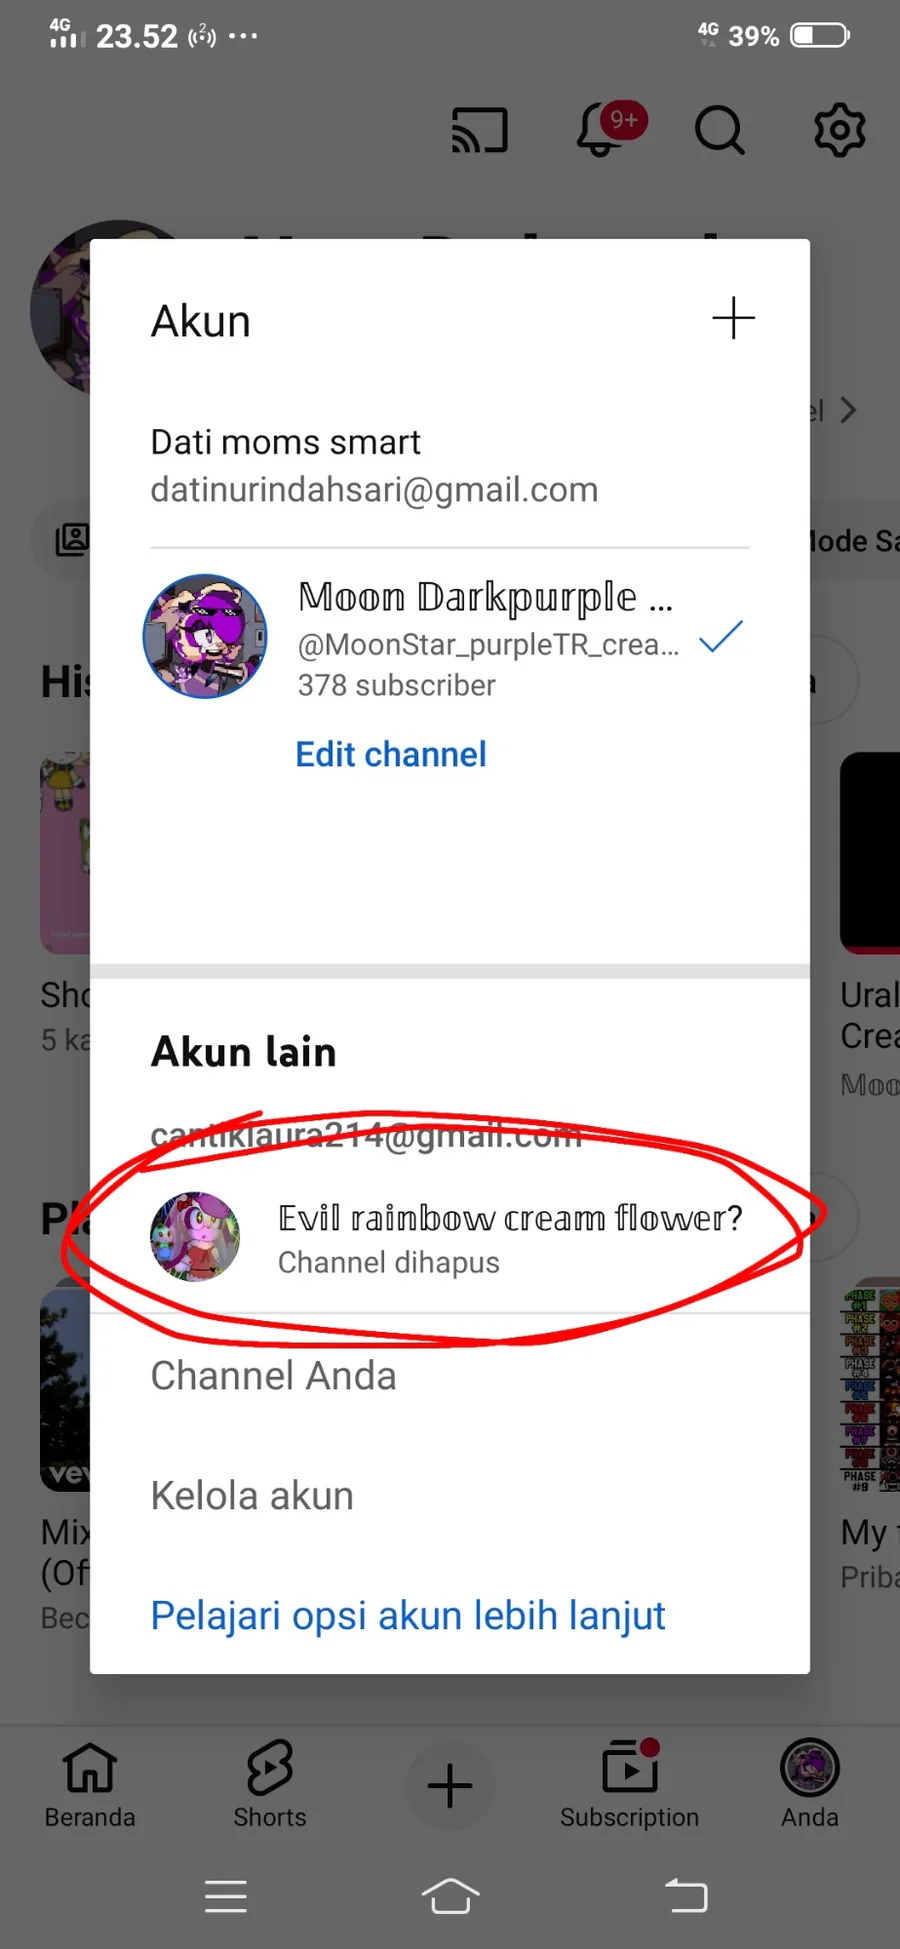Select Moon Darkpurple checked account
The image size is (900, 1949).
[450, 637]
